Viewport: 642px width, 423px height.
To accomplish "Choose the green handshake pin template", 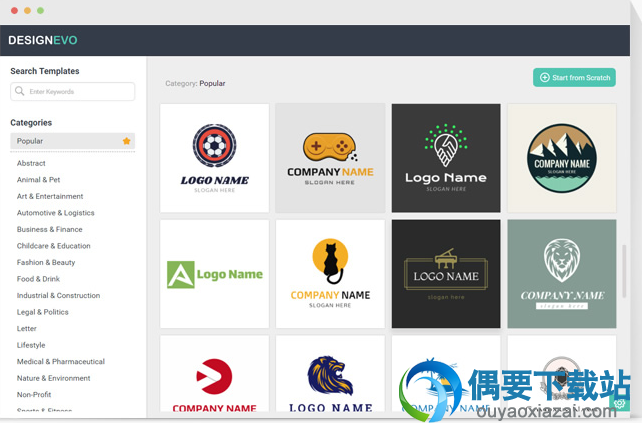I will (446, 158).
